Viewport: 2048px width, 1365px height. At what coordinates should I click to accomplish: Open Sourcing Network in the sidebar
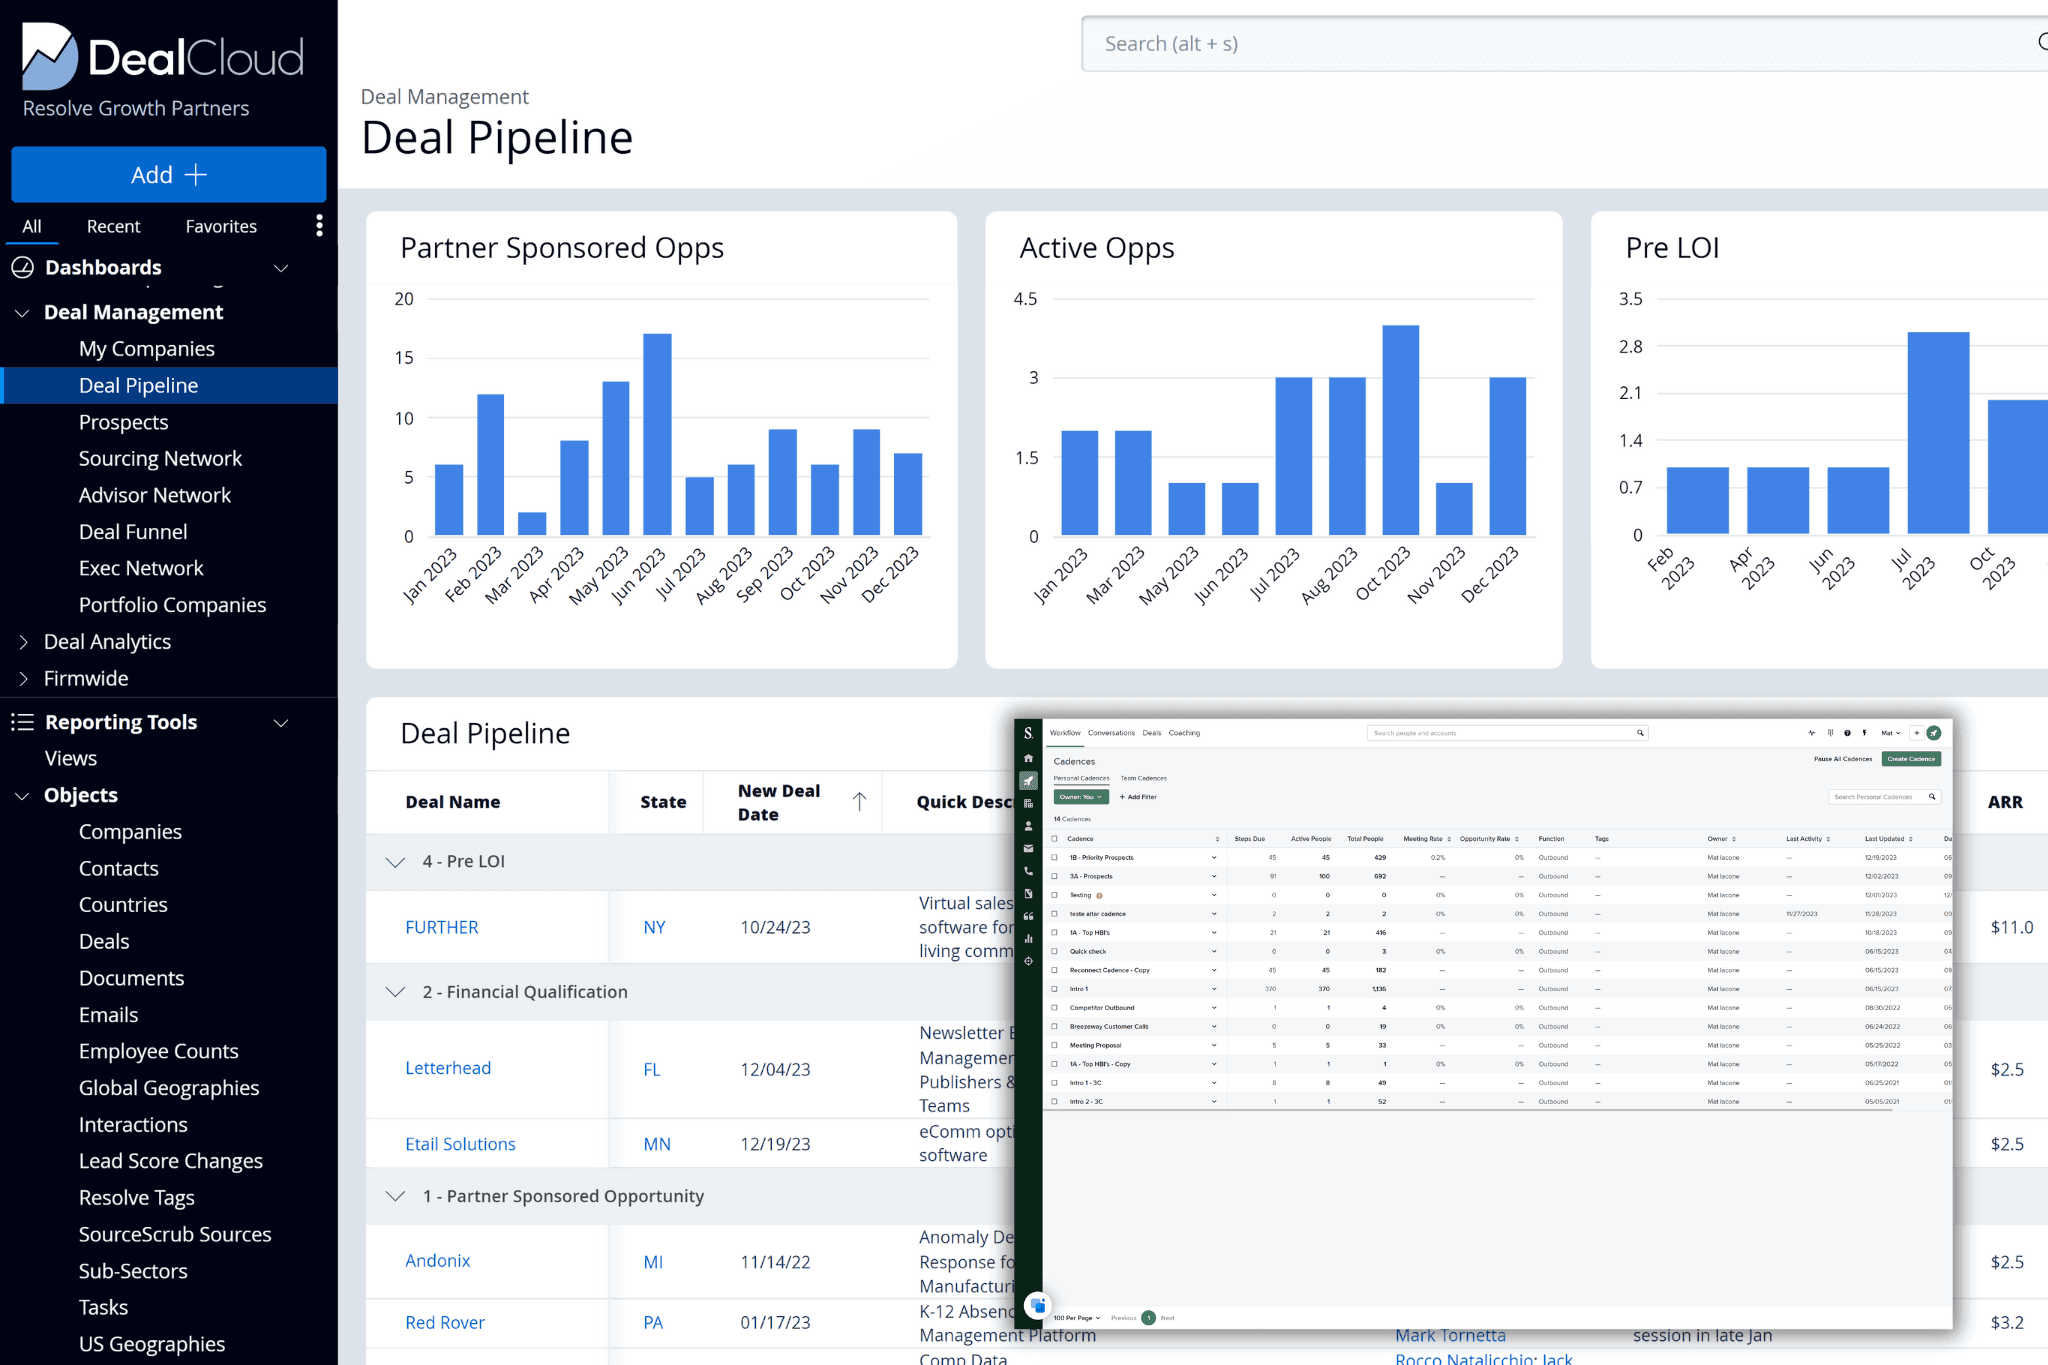pos(160,459)
